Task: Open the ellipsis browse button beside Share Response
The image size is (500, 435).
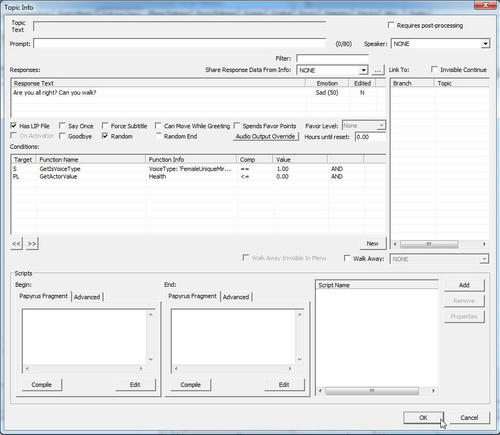Action: [377, 70]
